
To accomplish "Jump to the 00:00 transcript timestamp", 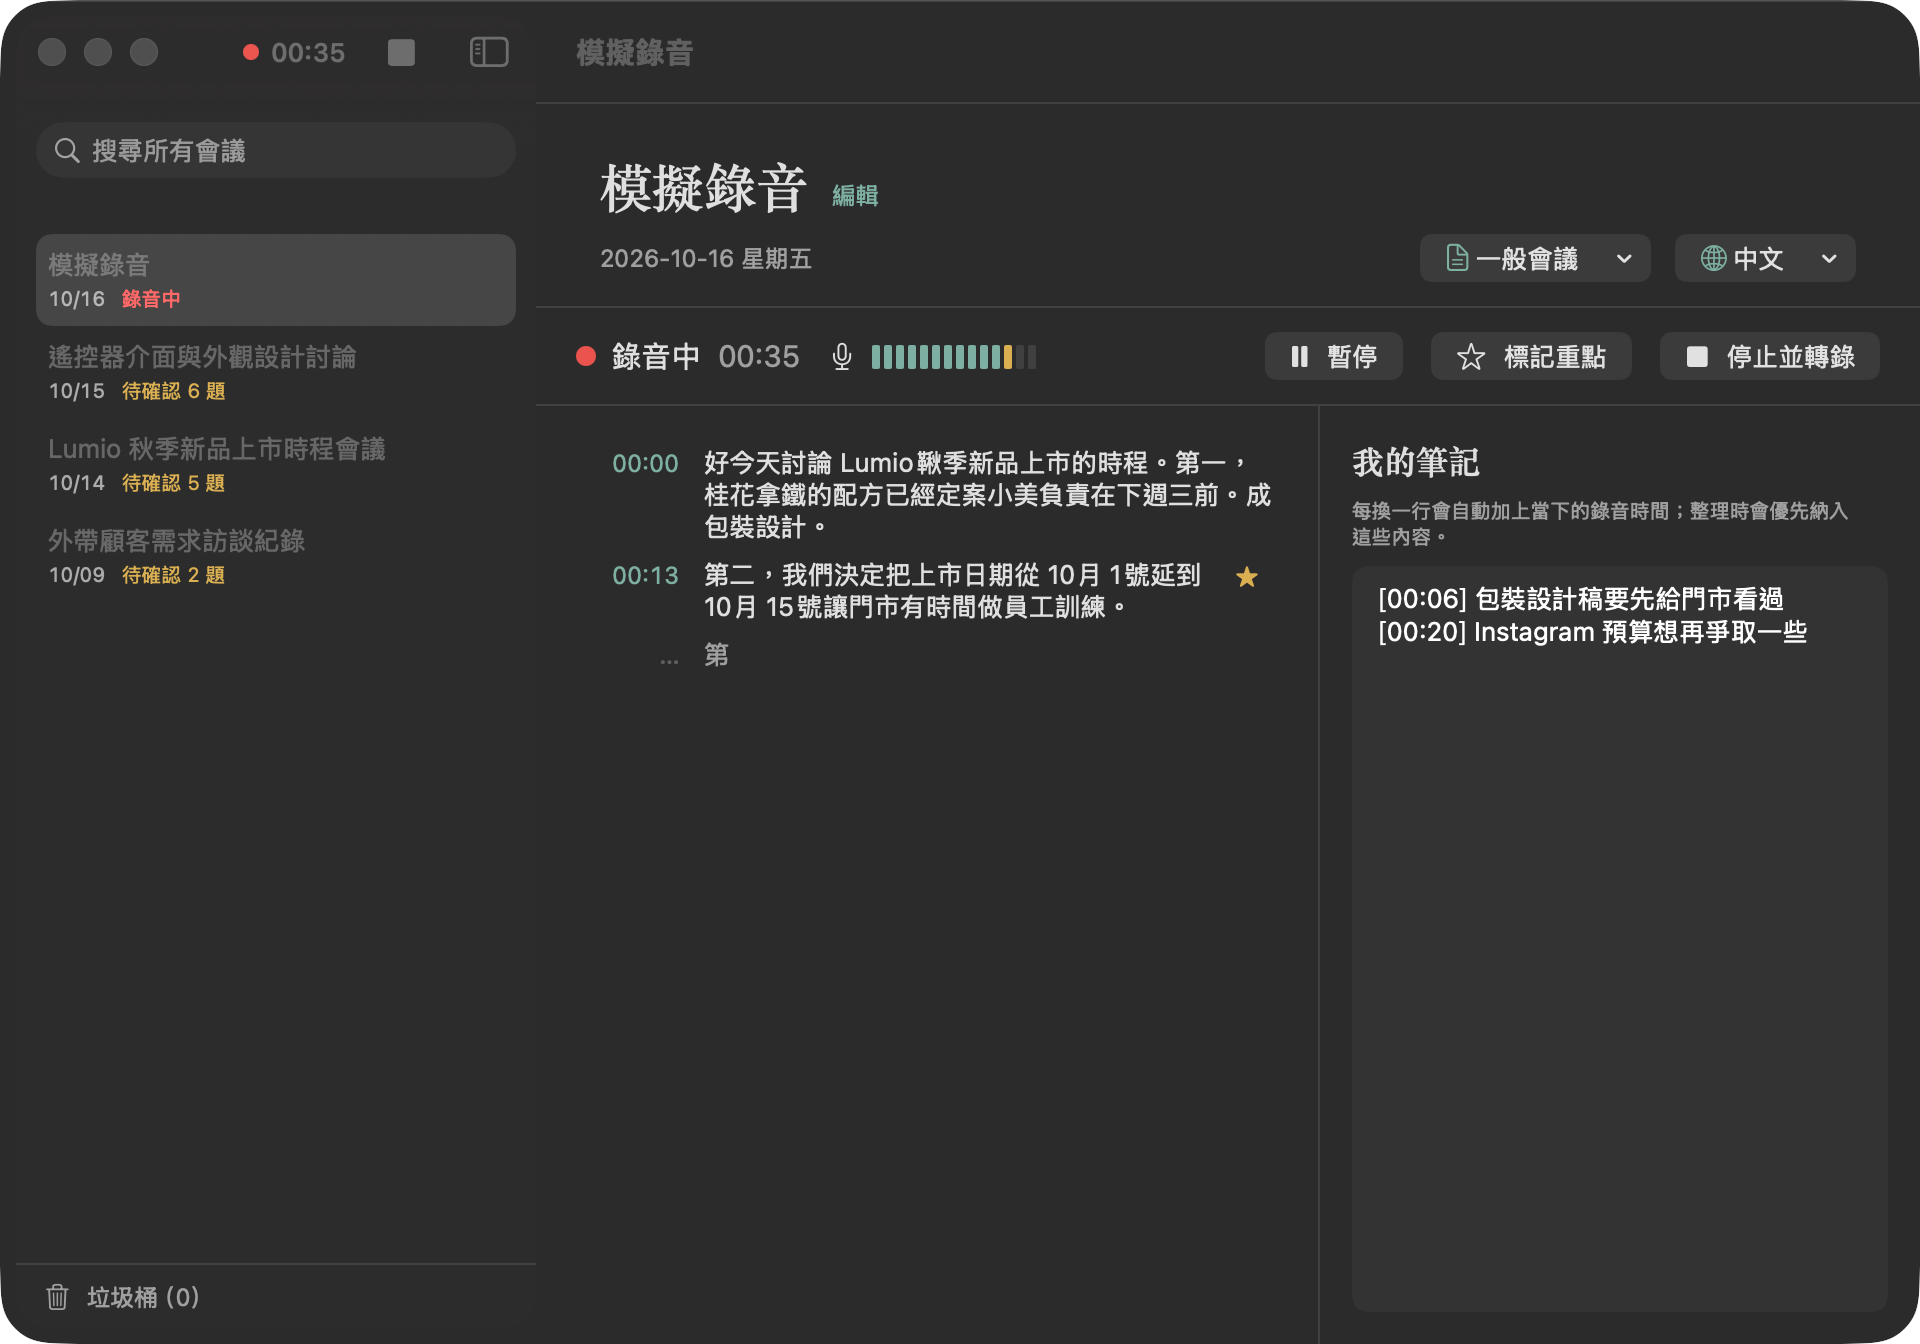I will [x=645, y=463].
